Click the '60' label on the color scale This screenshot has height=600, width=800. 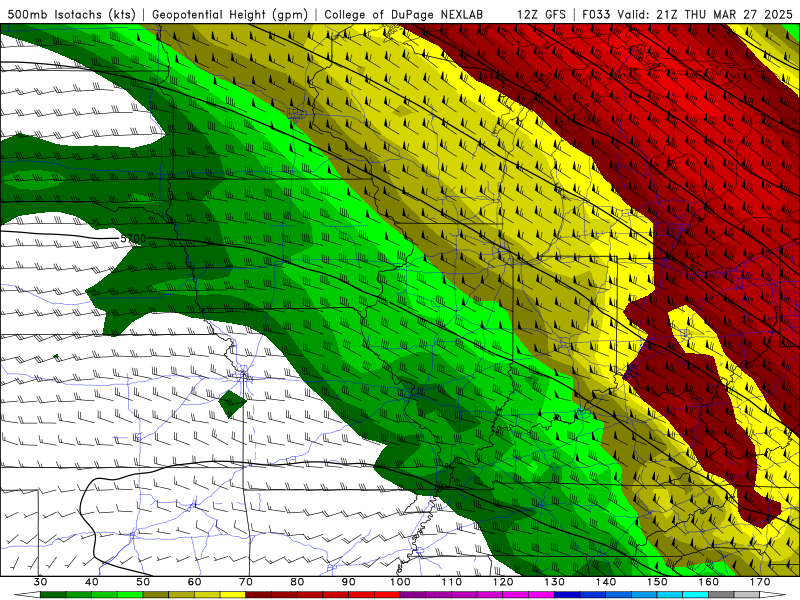[x=194, y=582]
